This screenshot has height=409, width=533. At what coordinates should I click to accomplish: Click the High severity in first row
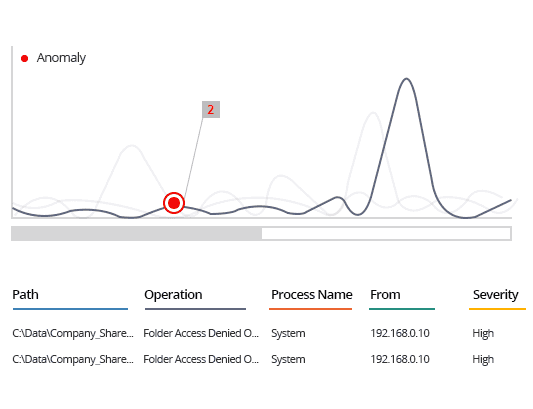tap(483, 333)
